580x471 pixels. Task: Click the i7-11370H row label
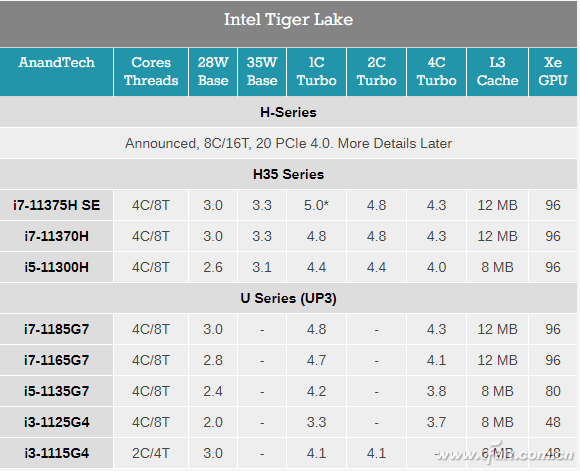[56, 236]
